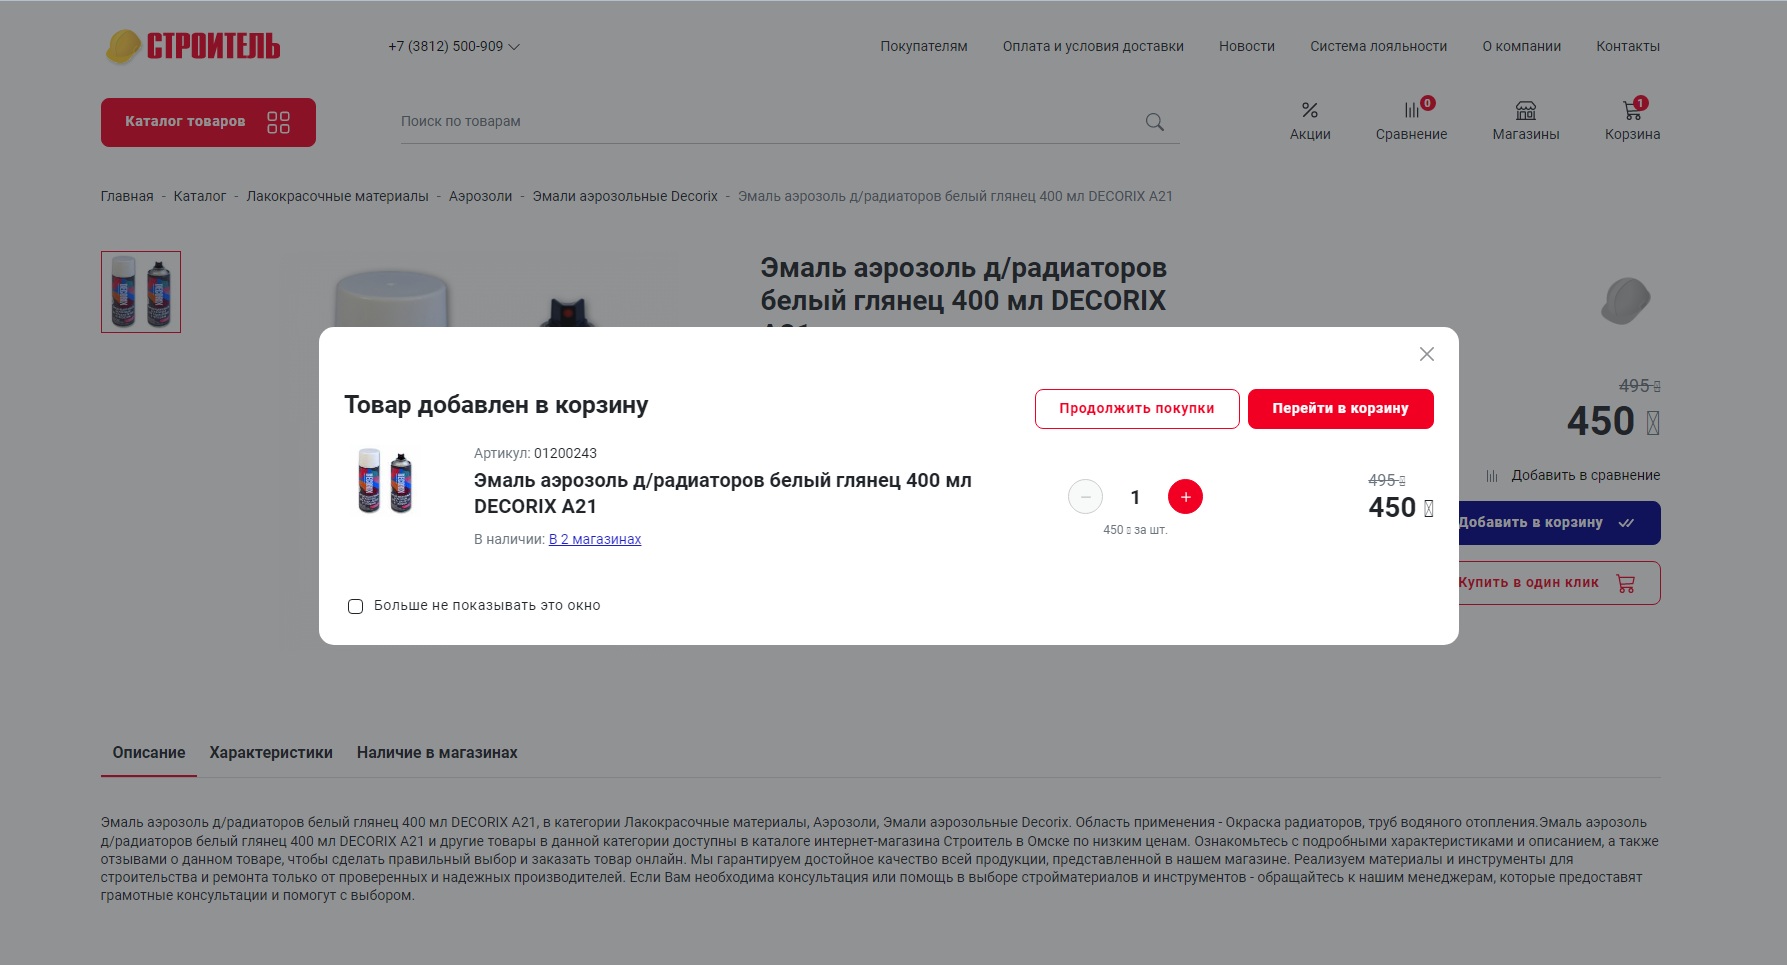
Task: Go to Главная breadcrumb
Action: pyautogui.click(x=127, y=196)
